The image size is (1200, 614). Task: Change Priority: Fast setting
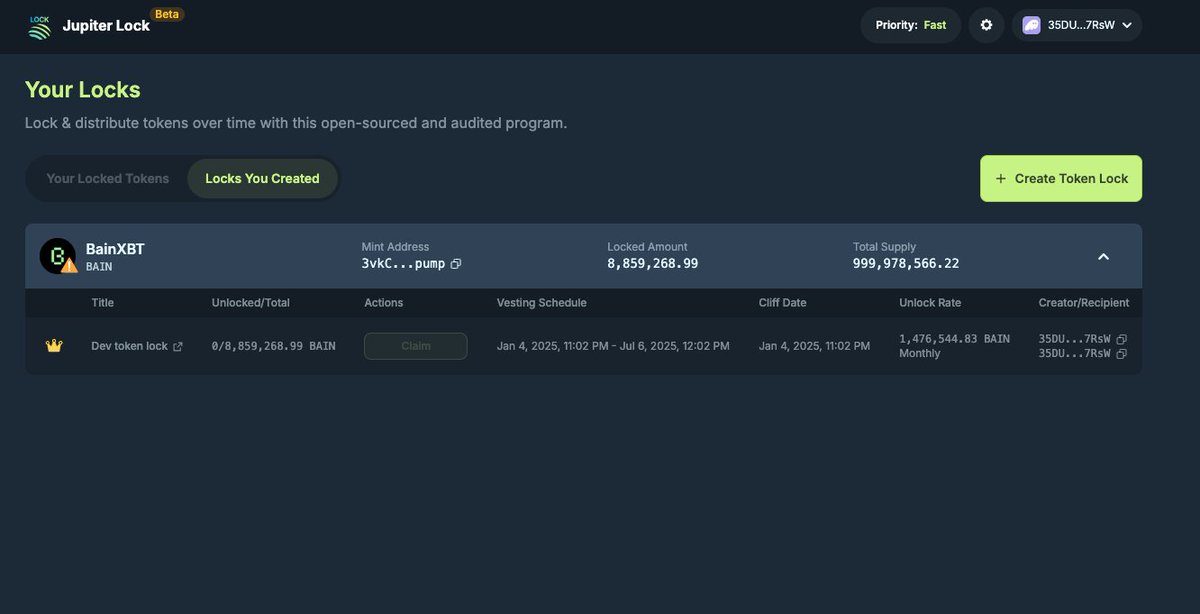(910, 25)
